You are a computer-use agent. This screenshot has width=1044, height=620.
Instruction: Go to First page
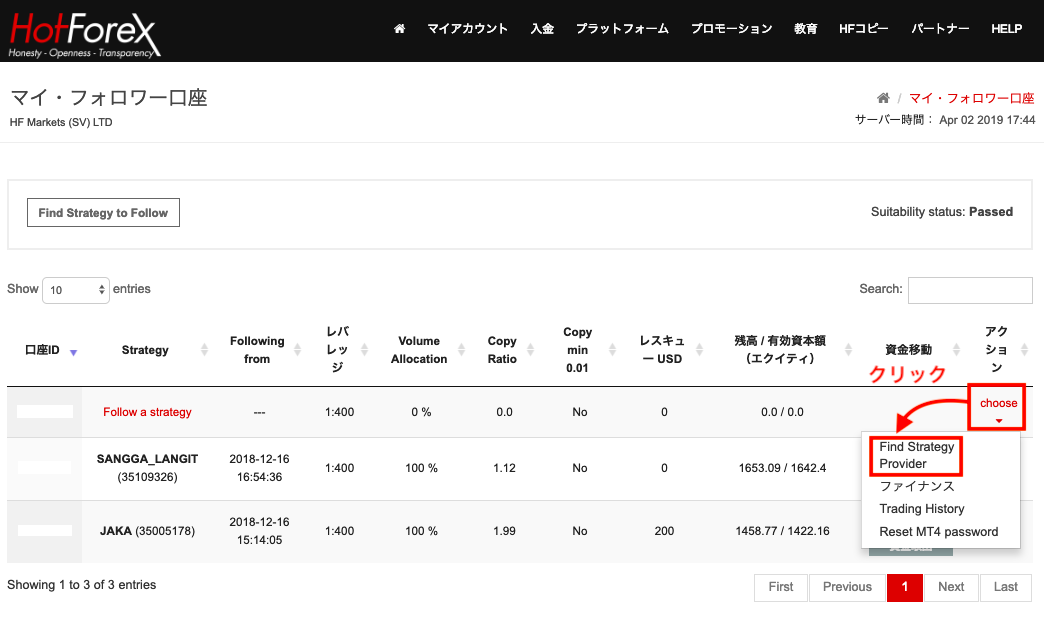click(x=780, y=587)
